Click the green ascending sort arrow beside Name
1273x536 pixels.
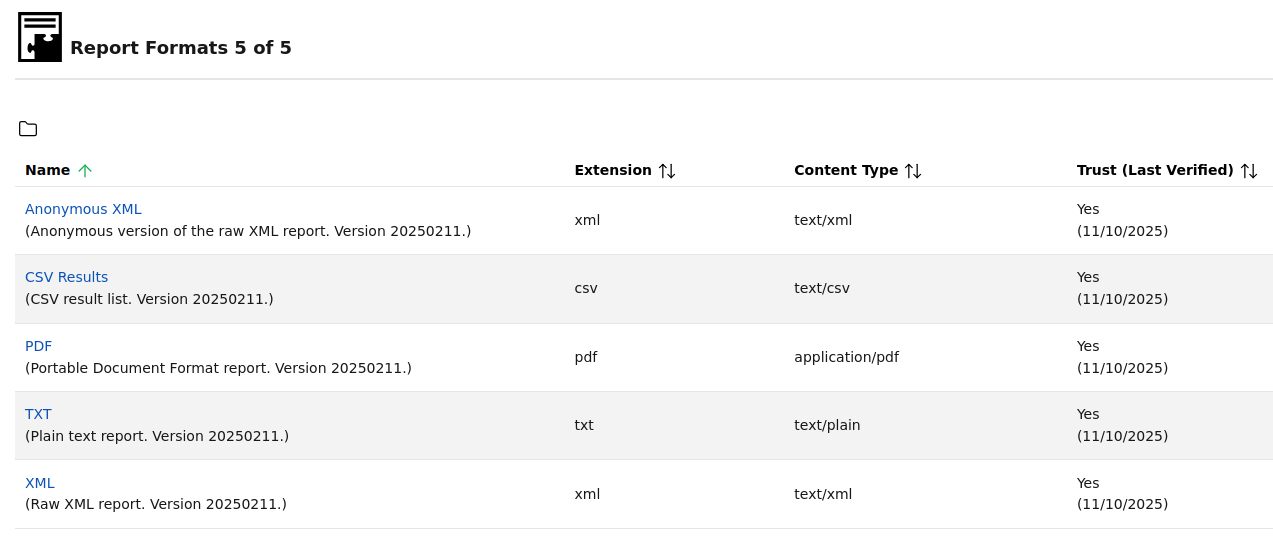click(85, 171)
